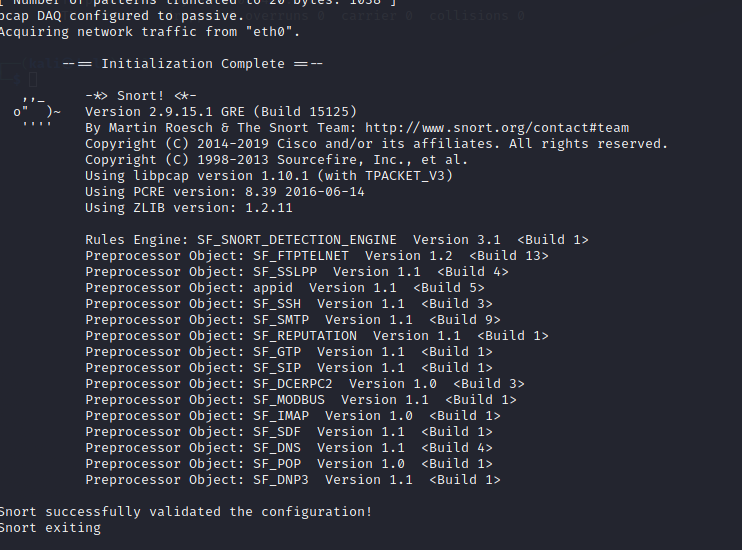This screenshot has width=742, height=550.
Task: Click the libpcap version 1.10.1 line
Action: click(269, 176)
